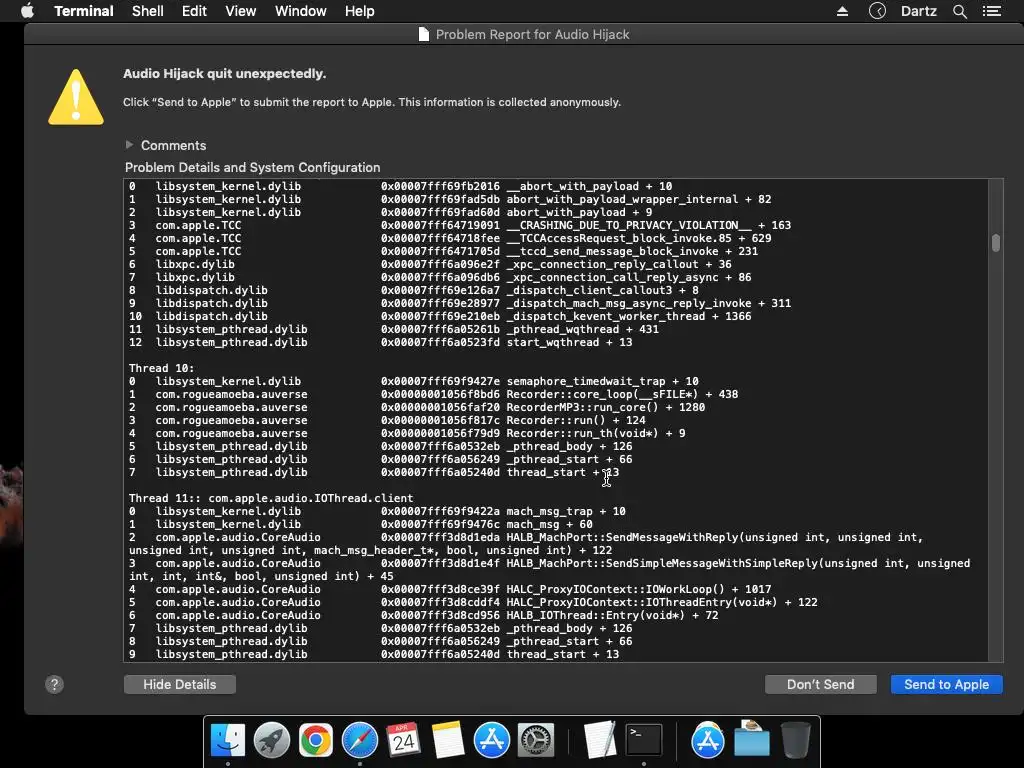The image size is (1024, 768).
Task: Open Google Chrome from the Dock
Action: pyautogui.click(x=315, y=741)
